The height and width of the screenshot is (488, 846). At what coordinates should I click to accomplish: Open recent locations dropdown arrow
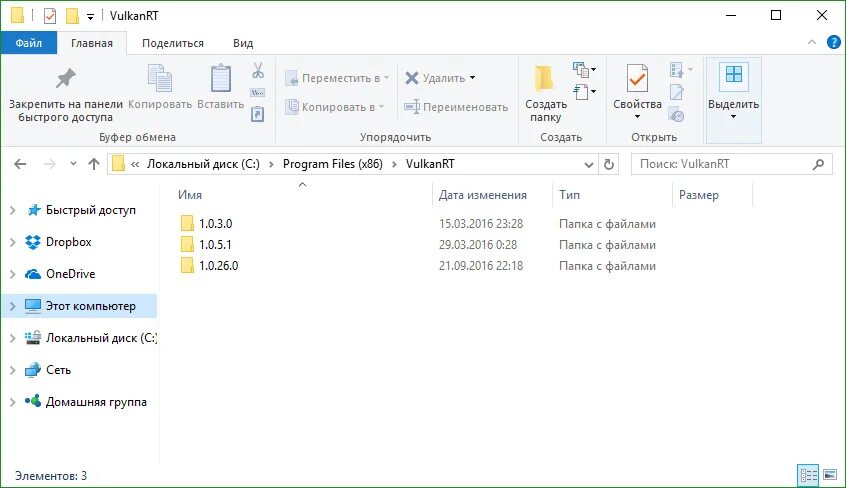tap(73, 164)
